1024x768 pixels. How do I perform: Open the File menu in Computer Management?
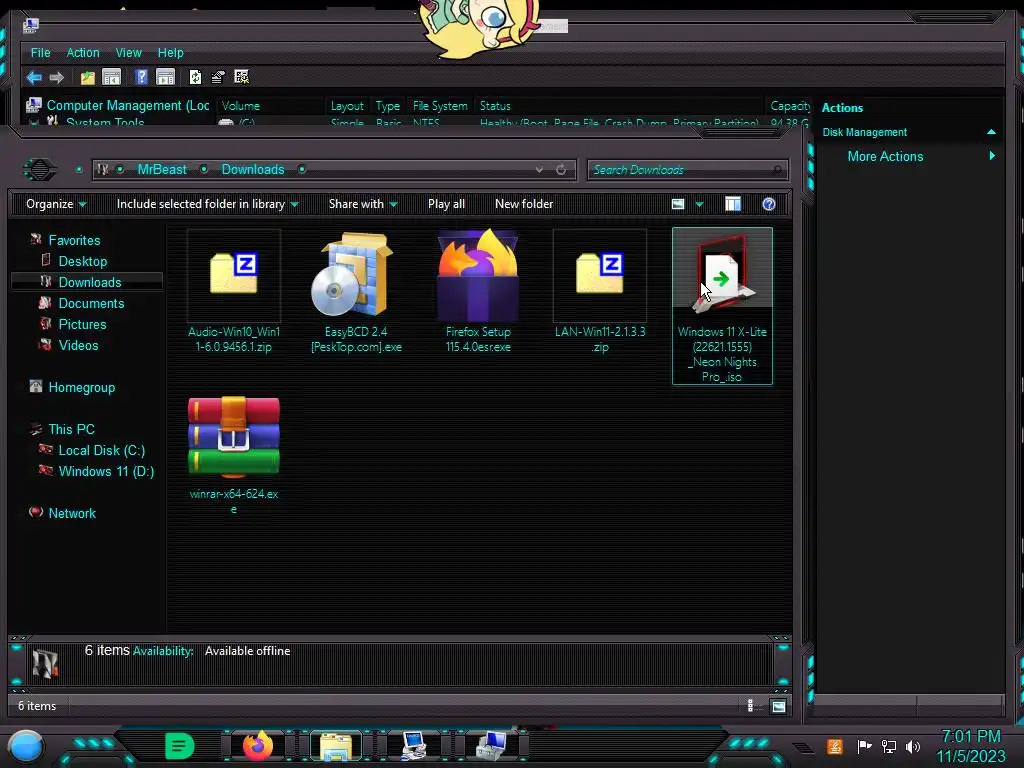click(40, 53)
